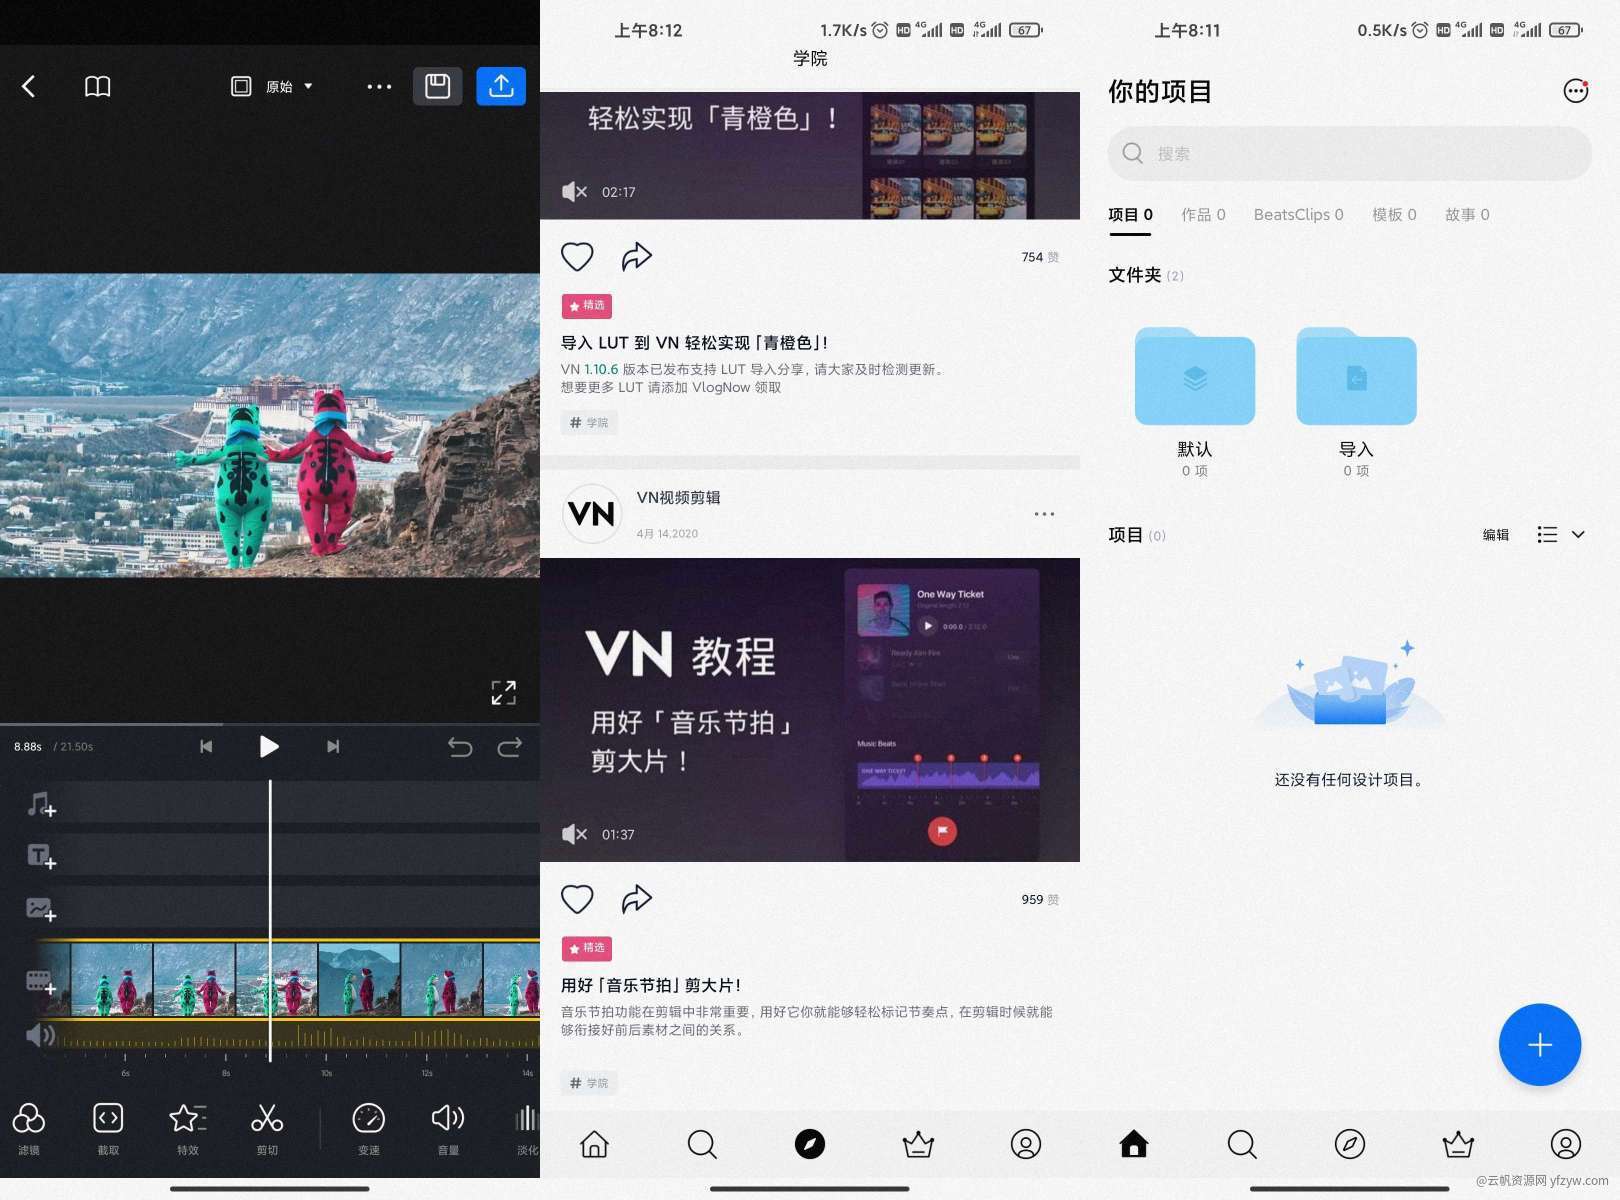The width and height of the screenshot is (1620, 1200).
Task: Select the 项目 0 tab
Action: click(x=1130, y=215)
